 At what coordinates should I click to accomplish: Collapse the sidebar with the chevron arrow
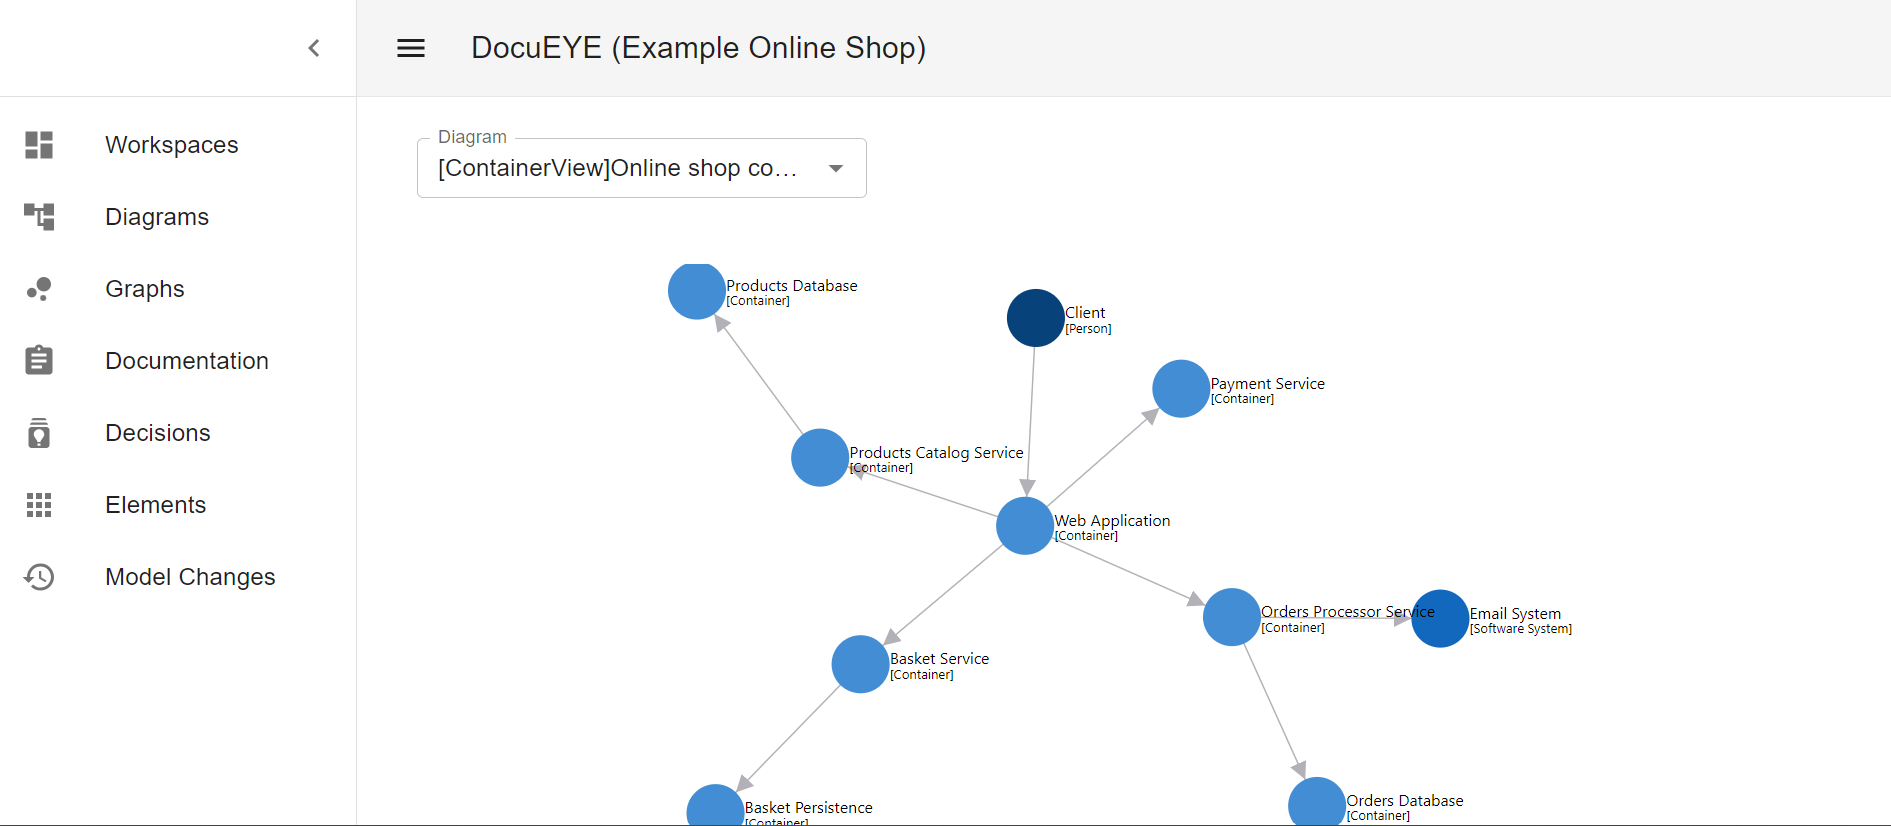tap(314, 48)
